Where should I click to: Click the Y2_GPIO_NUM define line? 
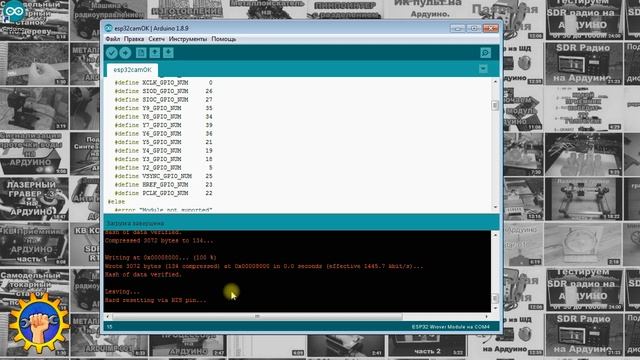point(163,168)
